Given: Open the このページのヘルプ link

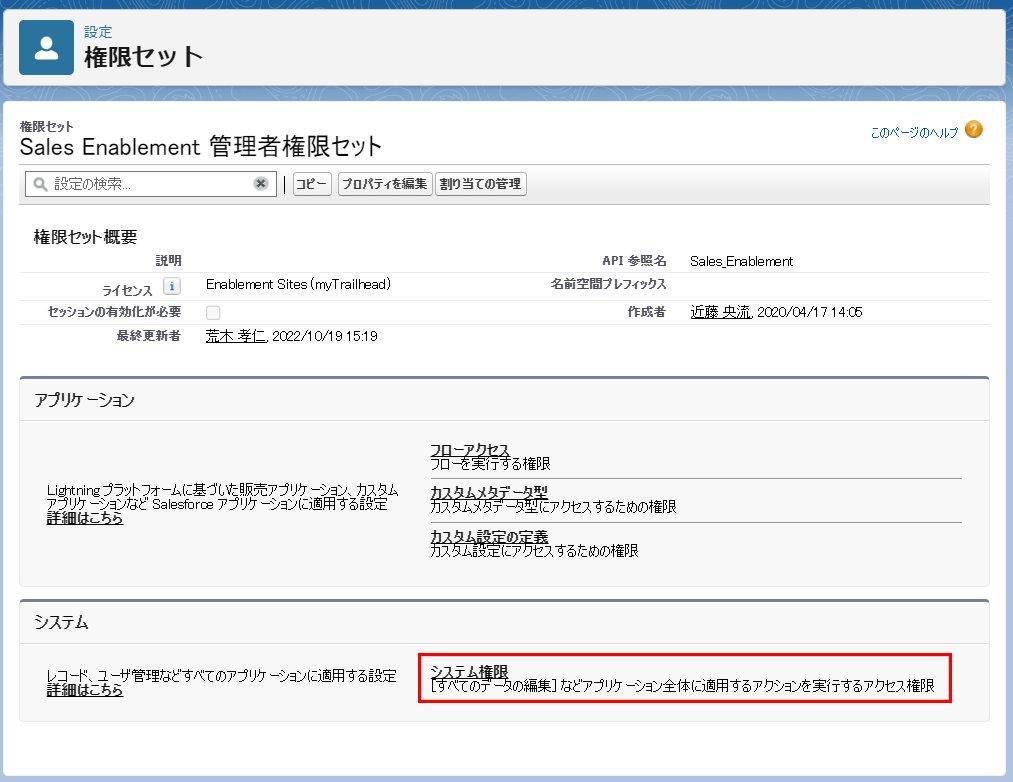Looking at the screenshot, I should click(914, 133).
